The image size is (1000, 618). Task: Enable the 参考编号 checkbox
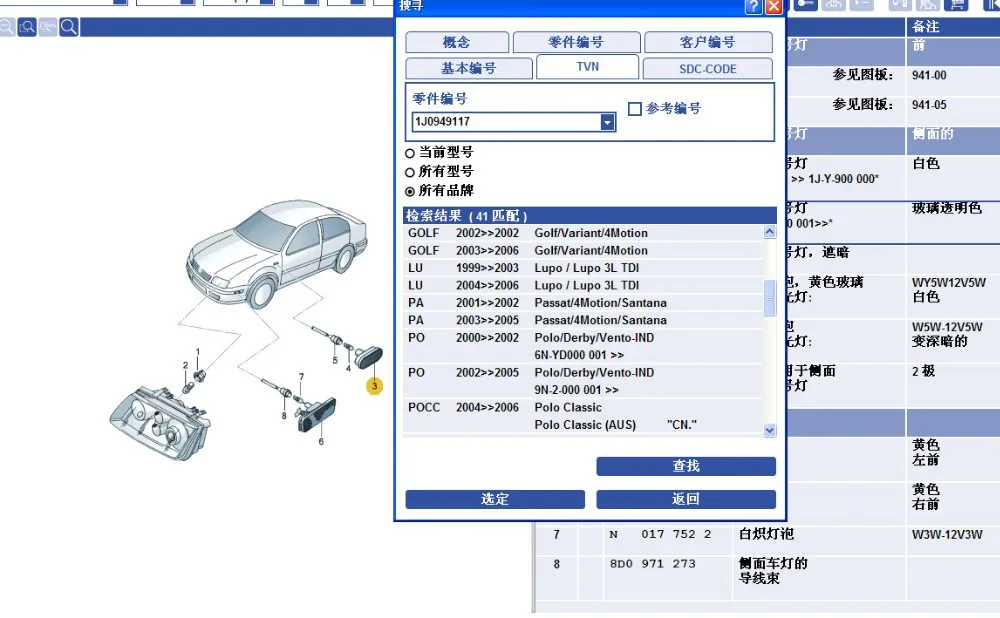[635, 109]
